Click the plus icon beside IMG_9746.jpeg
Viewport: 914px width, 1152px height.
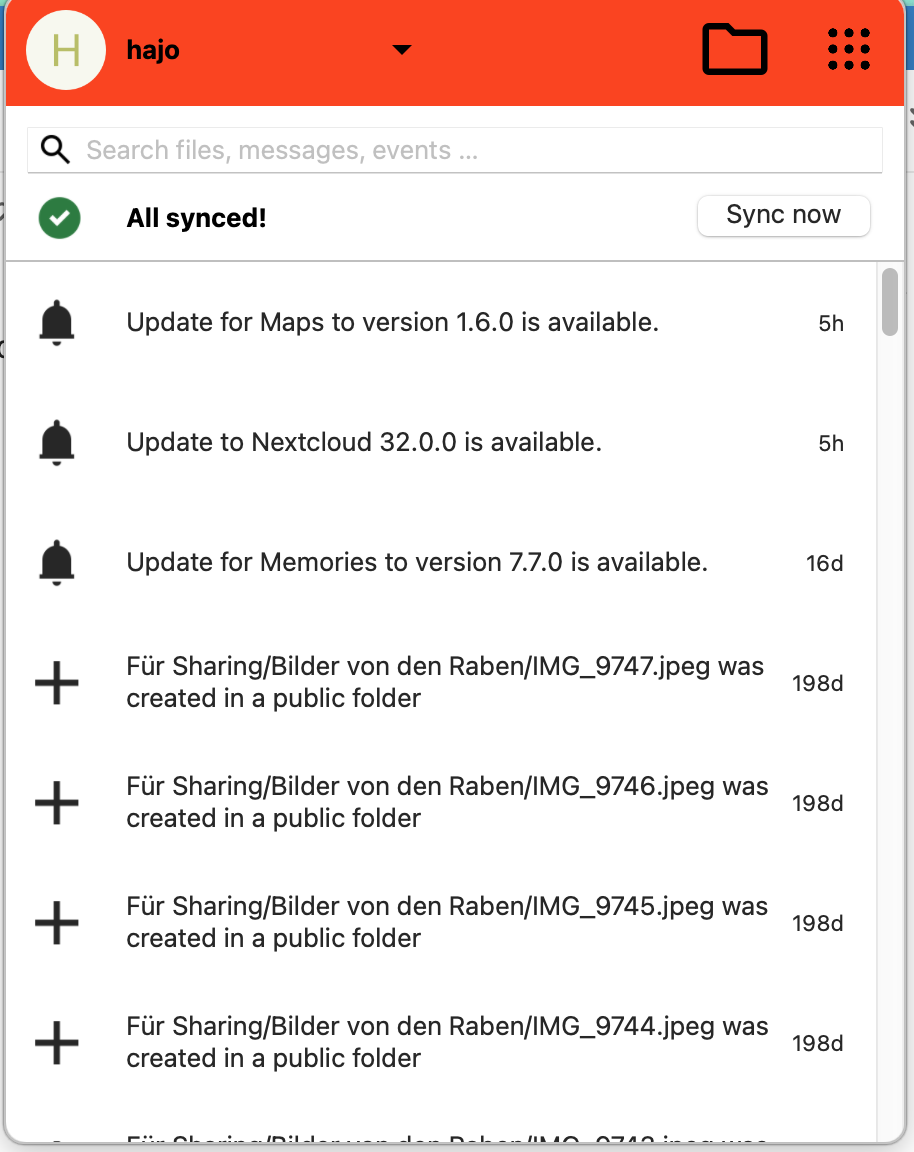pyautogui.click(x=57, y=803)
